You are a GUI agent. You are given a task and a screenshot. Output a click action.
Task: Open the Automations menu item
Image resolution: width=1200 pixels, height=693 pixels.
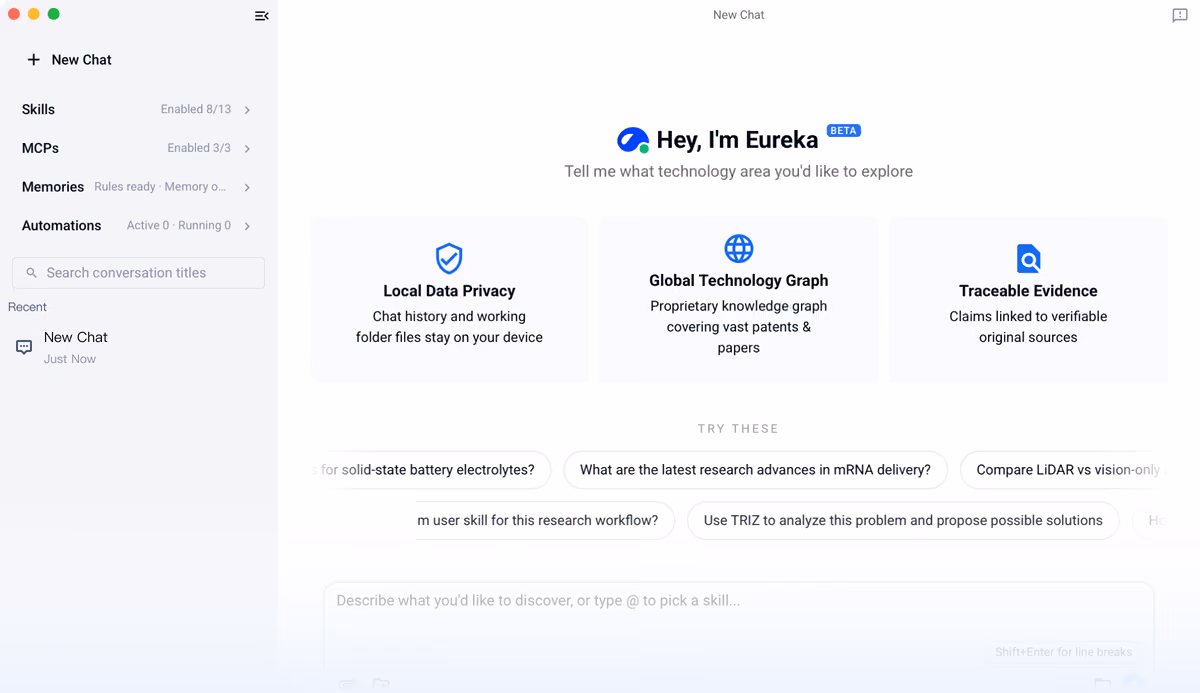(138, 226)
